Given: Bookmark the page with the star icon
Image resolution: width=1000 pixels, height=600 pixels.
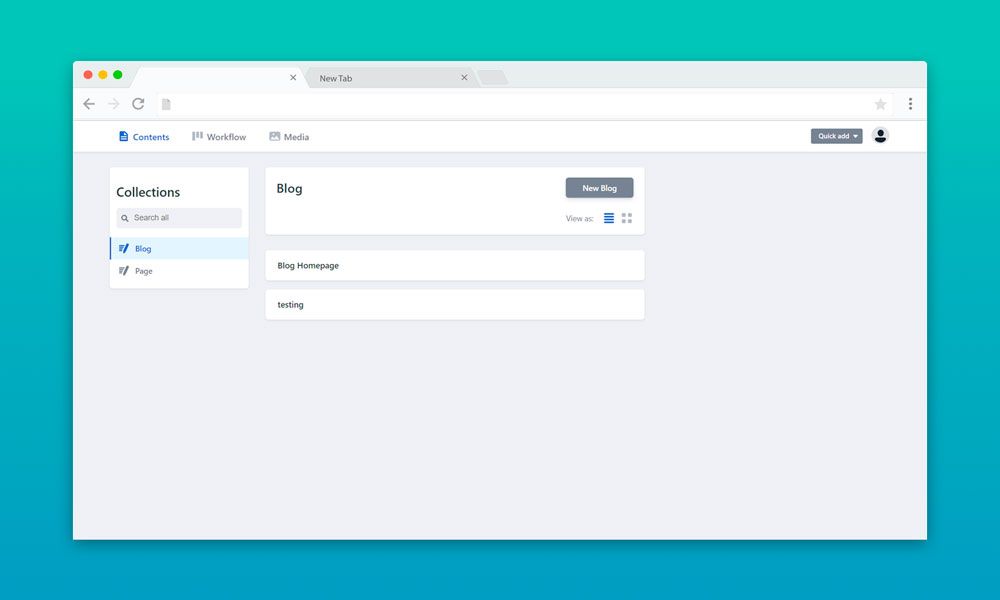Looking at the screenshot, I should point(880,104).
